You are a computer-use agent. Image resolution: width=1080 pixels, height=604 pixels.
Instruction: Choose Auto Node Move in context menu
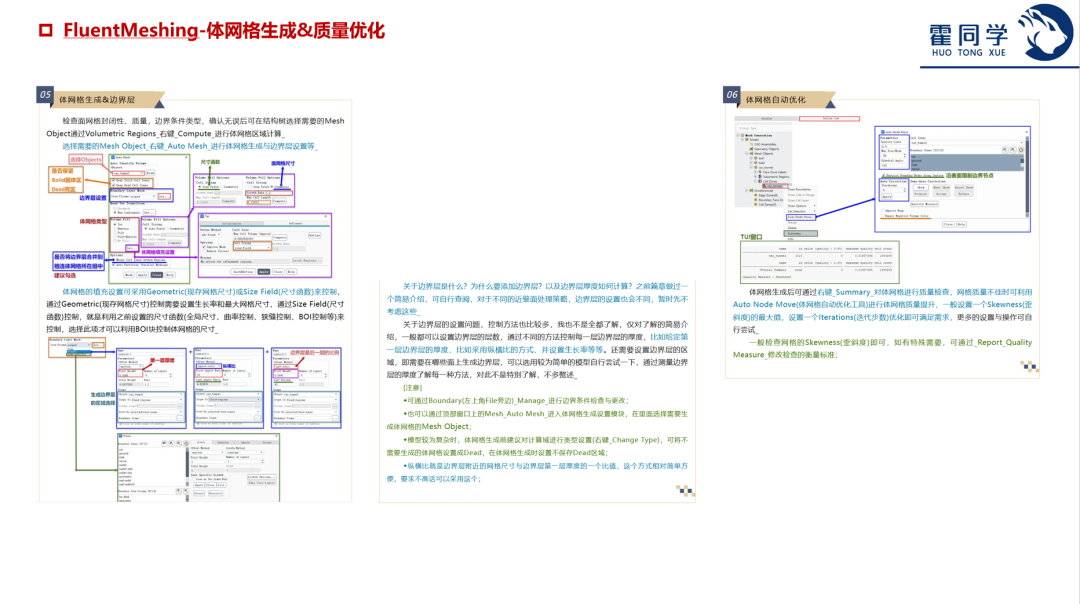pyautogui.click(x=801, y=217)
